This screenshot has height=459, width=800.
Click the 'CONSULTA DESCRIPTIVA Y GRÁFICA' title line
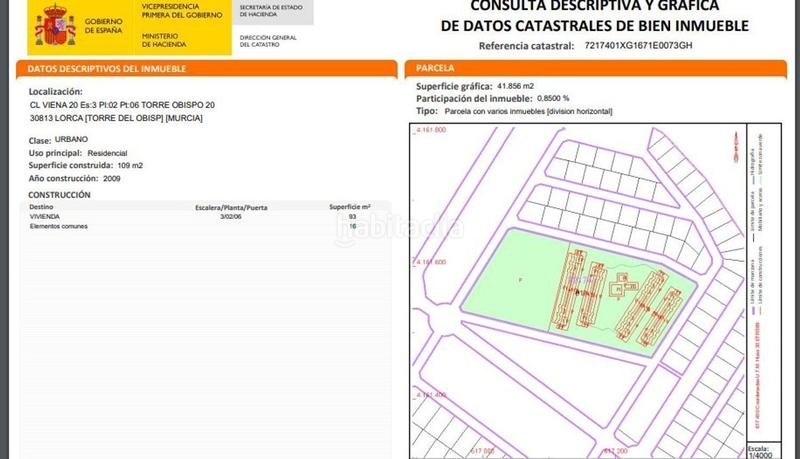(x=594, y=6)
